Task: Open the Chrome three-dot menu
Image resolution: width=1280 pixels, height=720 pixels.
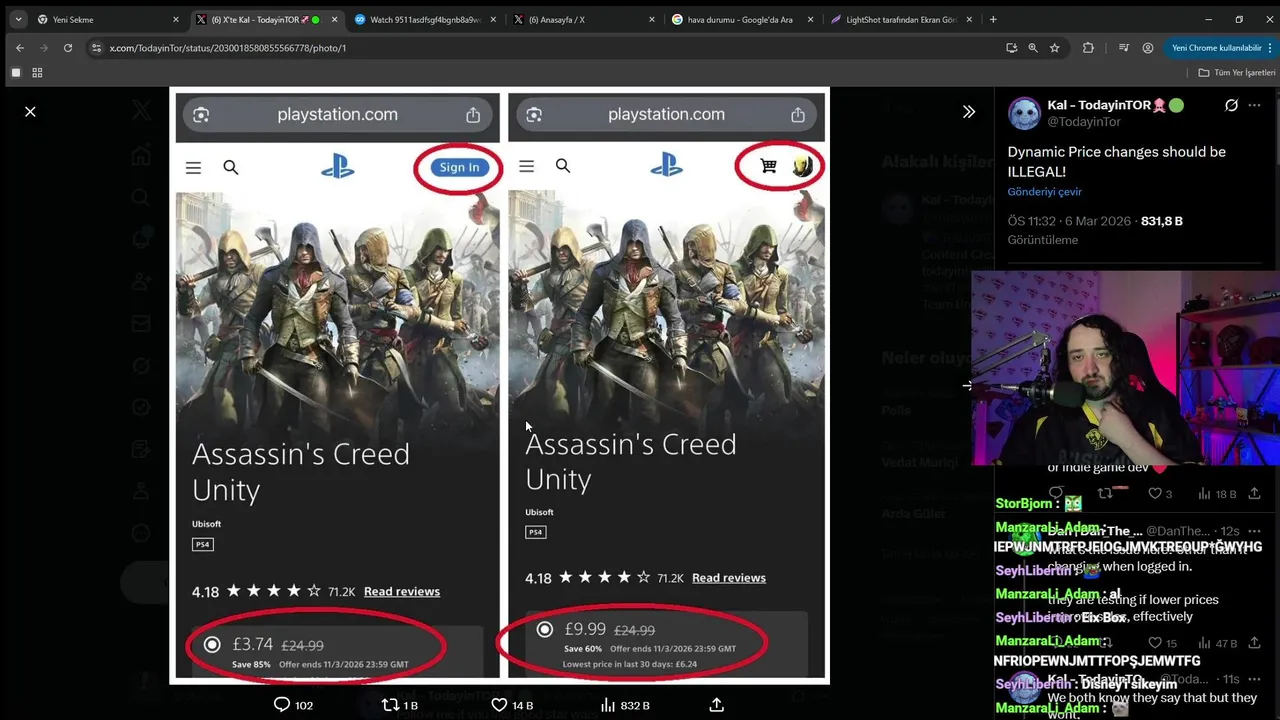Action: [x=1268, y=47]
